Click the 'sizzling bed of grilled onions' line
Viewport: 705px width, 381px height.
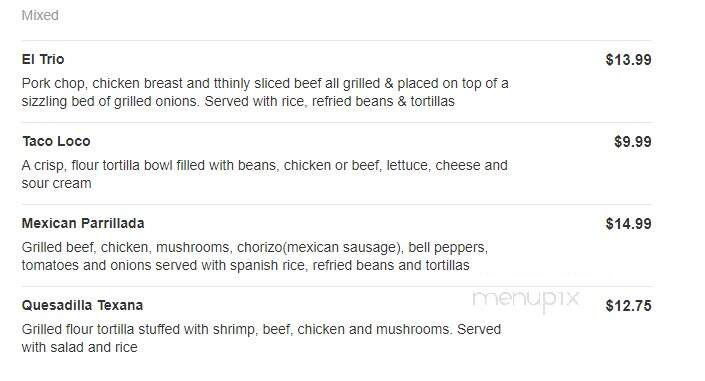click(238, 101)
